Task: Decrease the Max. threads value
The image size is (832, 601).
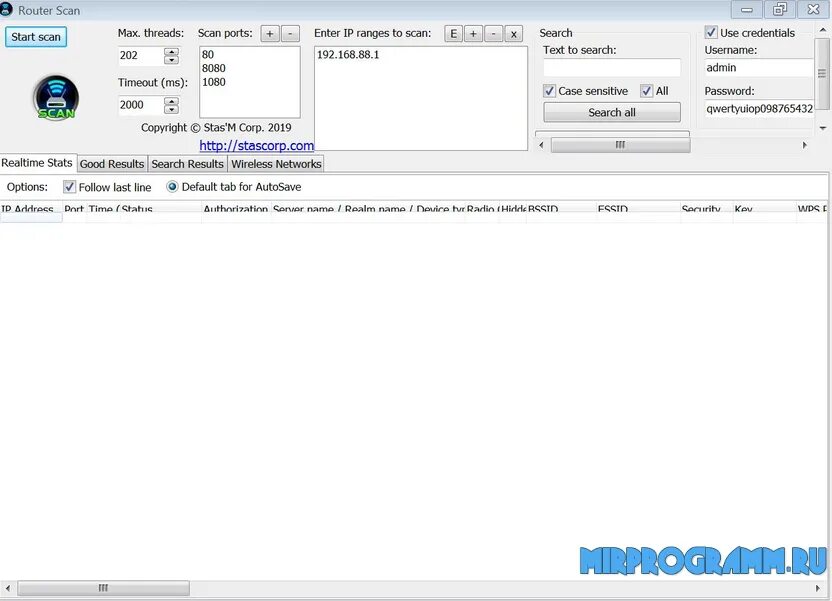Action: click(171, 60)
